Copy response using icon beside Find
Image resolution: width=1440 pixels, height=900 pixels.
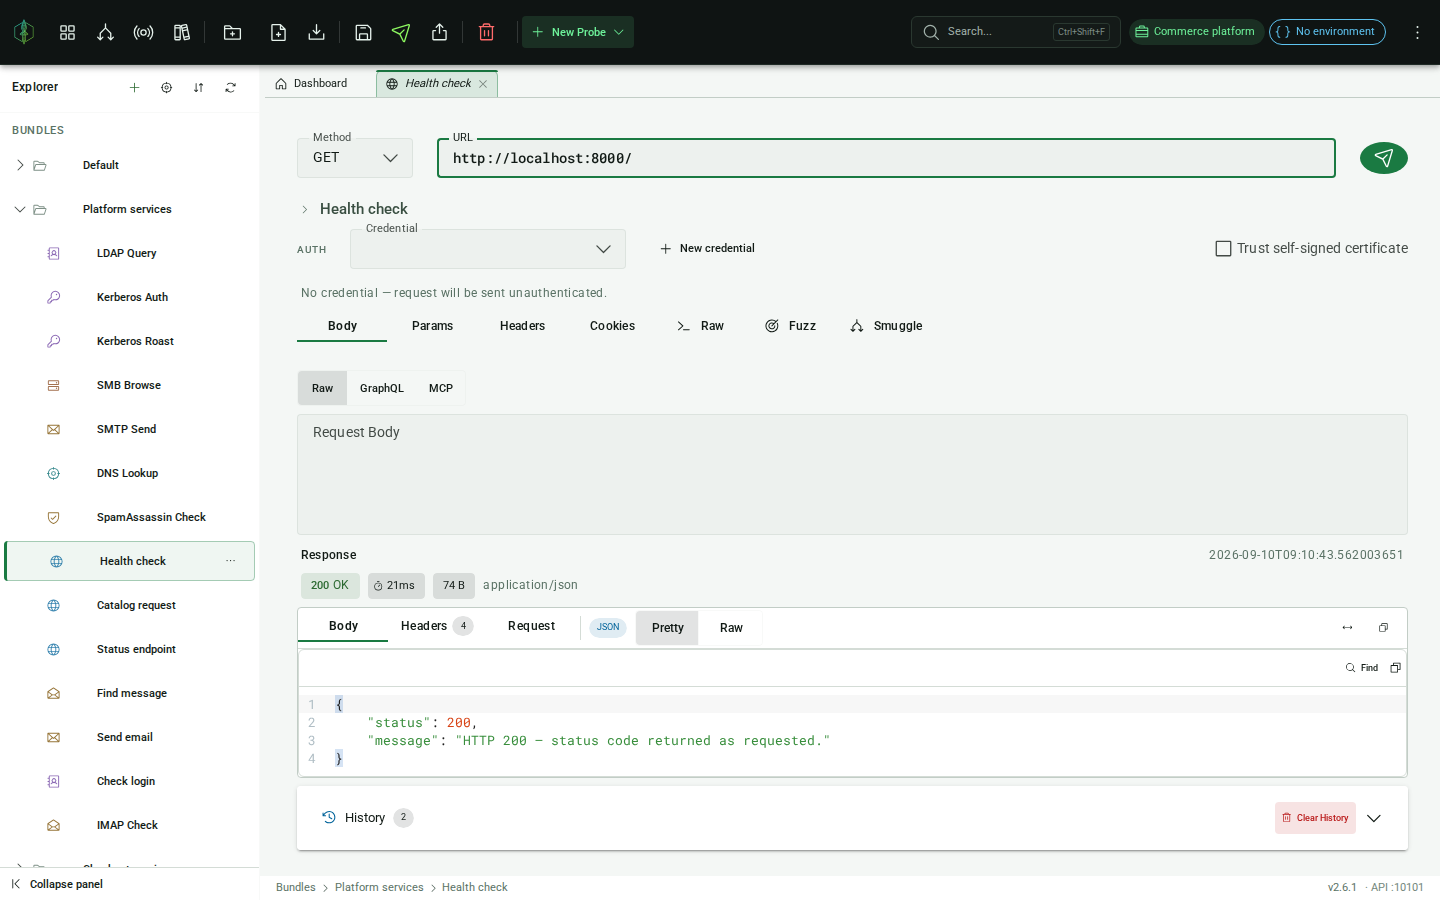[1395, 667]
